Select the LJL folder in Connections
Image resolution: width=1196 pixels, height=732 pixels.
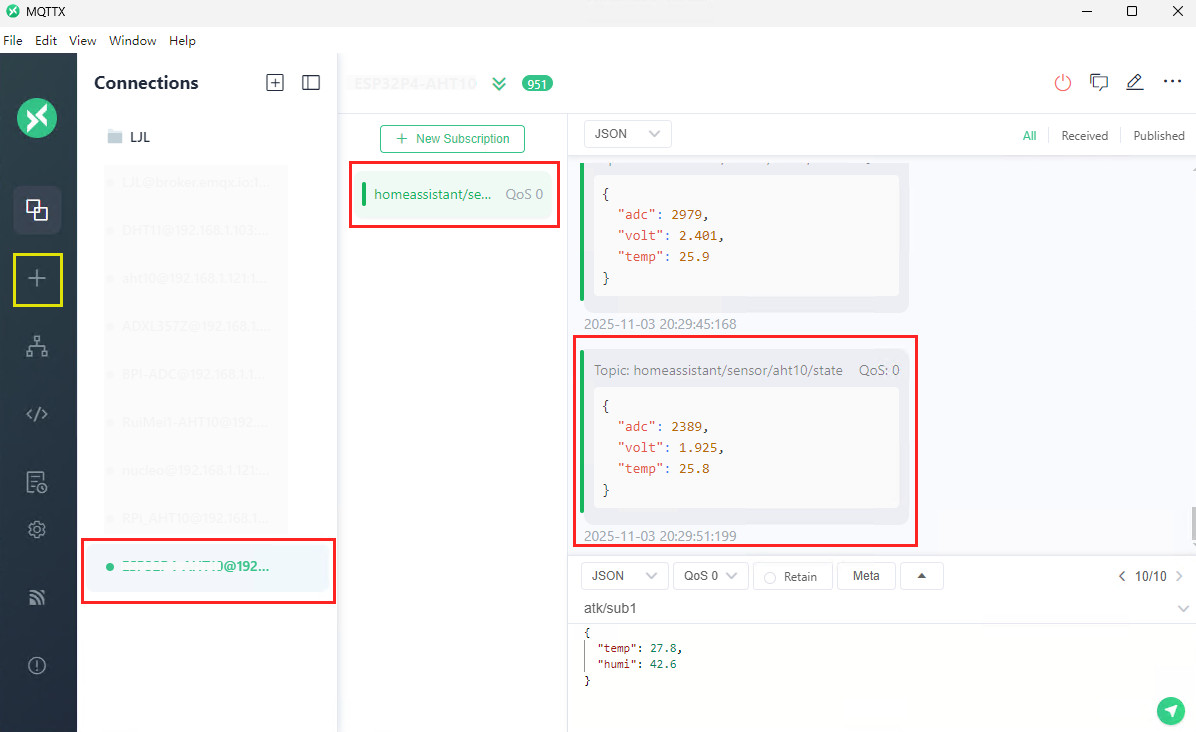130,137
